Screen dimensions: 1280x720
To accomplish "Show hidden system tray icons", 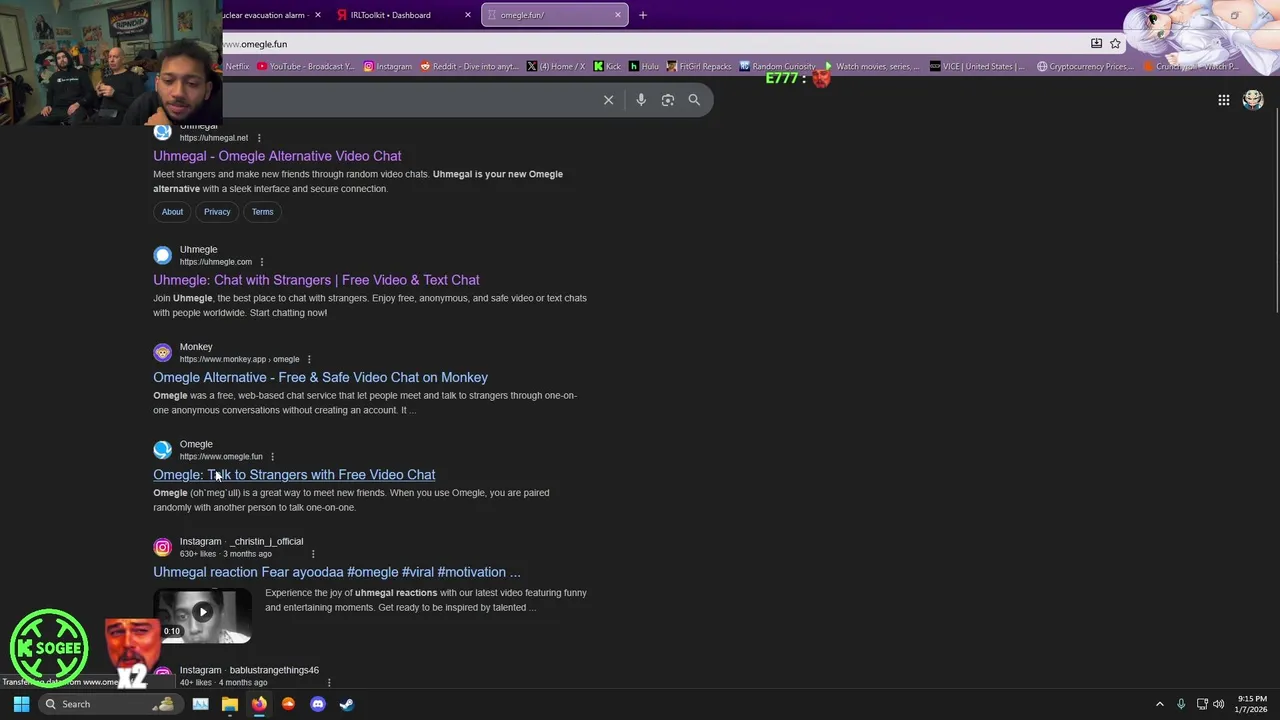I will point(1160,704).
